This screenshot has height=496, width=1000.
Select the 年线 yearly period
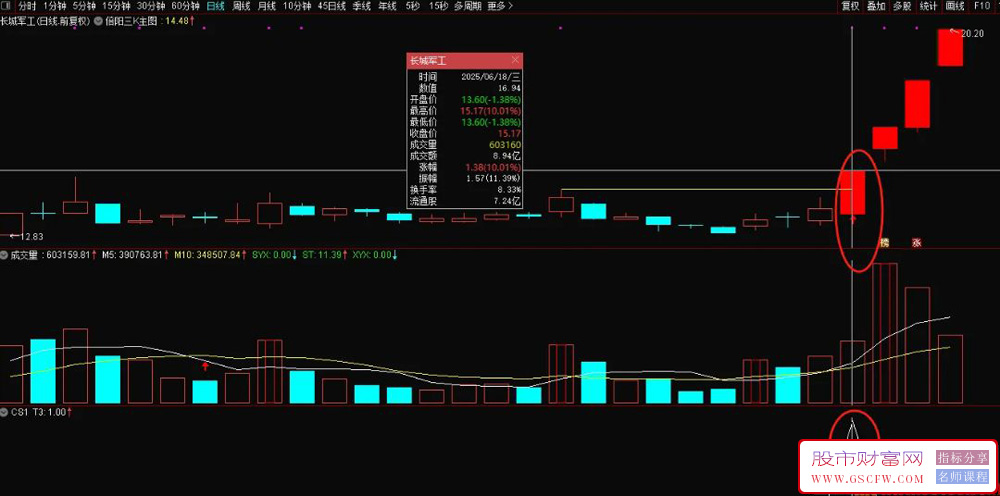point(386,6)
